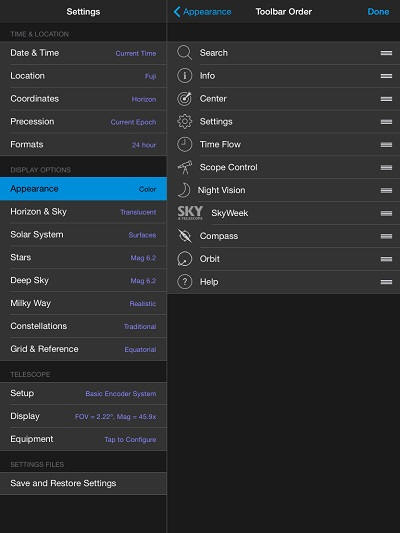Tap the Done button
The height and width of the screenshot is (533, 400).
pyautogui.click(x=378, y=12)
